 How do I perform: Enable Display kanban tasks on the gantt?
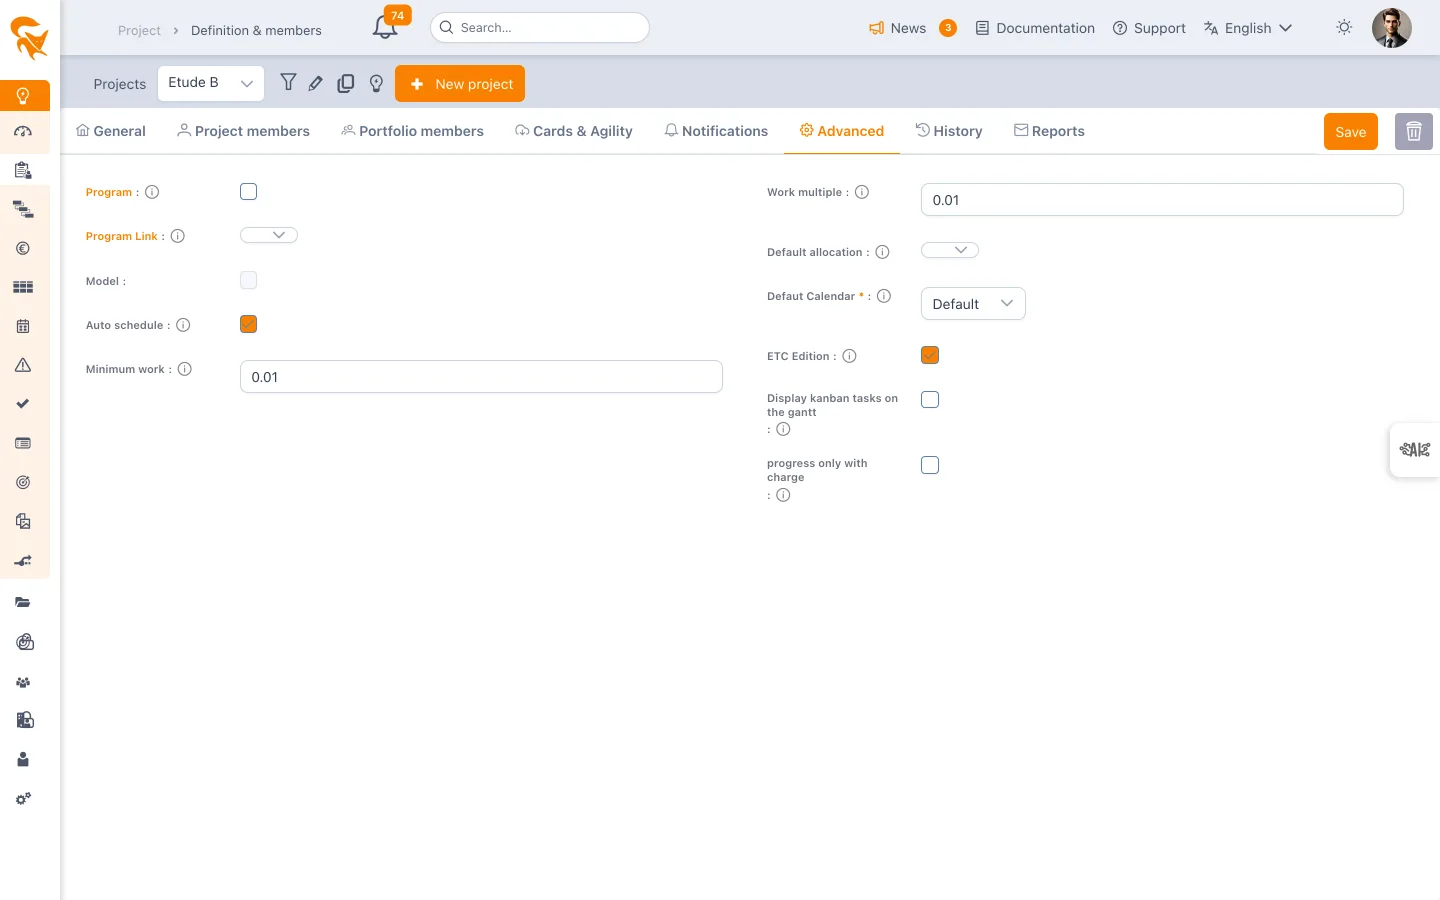click(x=930, y=400)
